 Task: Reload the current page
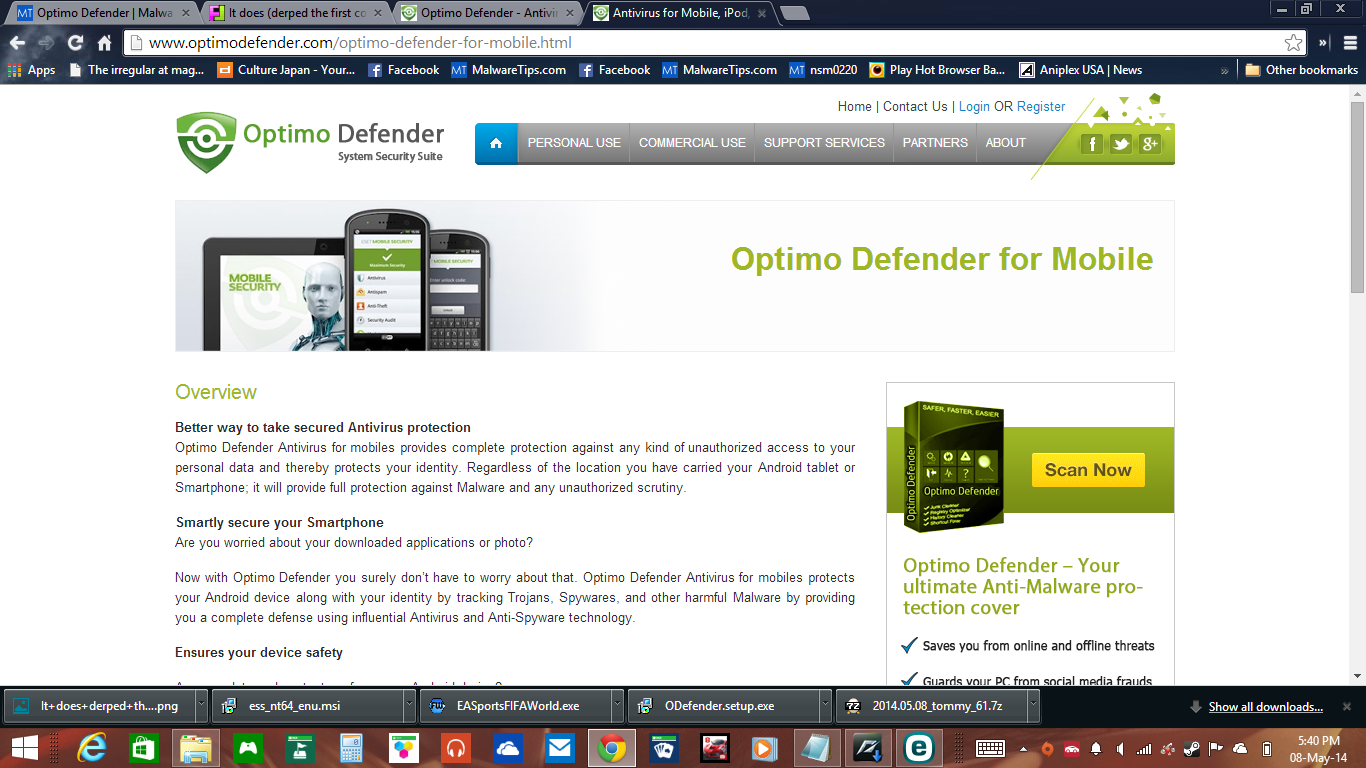pyautogui.click(x=75, y=43)
